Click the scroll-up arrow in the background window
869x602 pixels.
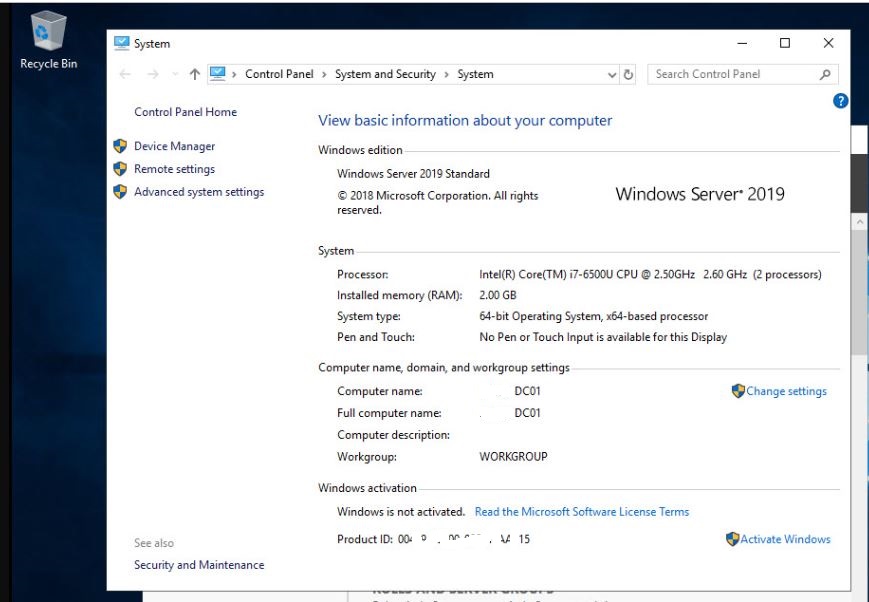860,222
